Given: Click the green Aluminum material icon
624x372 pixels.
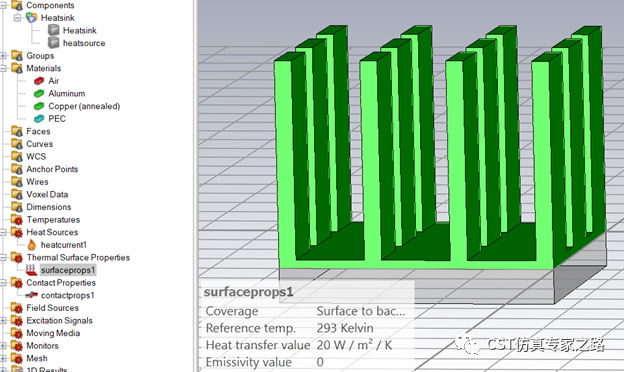Looking at the screenshot, I should tap(39, 93).
